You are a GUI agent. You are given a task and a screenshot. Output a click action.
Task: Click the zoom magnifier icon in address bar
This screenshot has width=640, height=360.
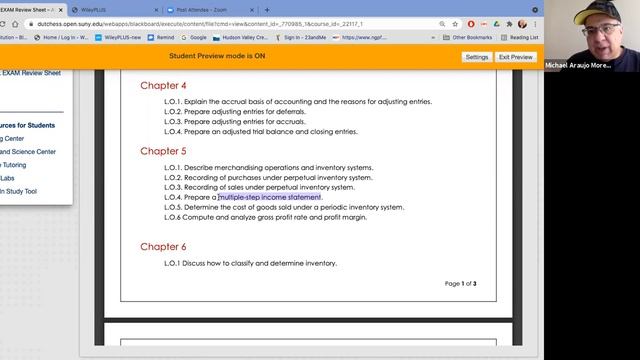coord(442,24)
